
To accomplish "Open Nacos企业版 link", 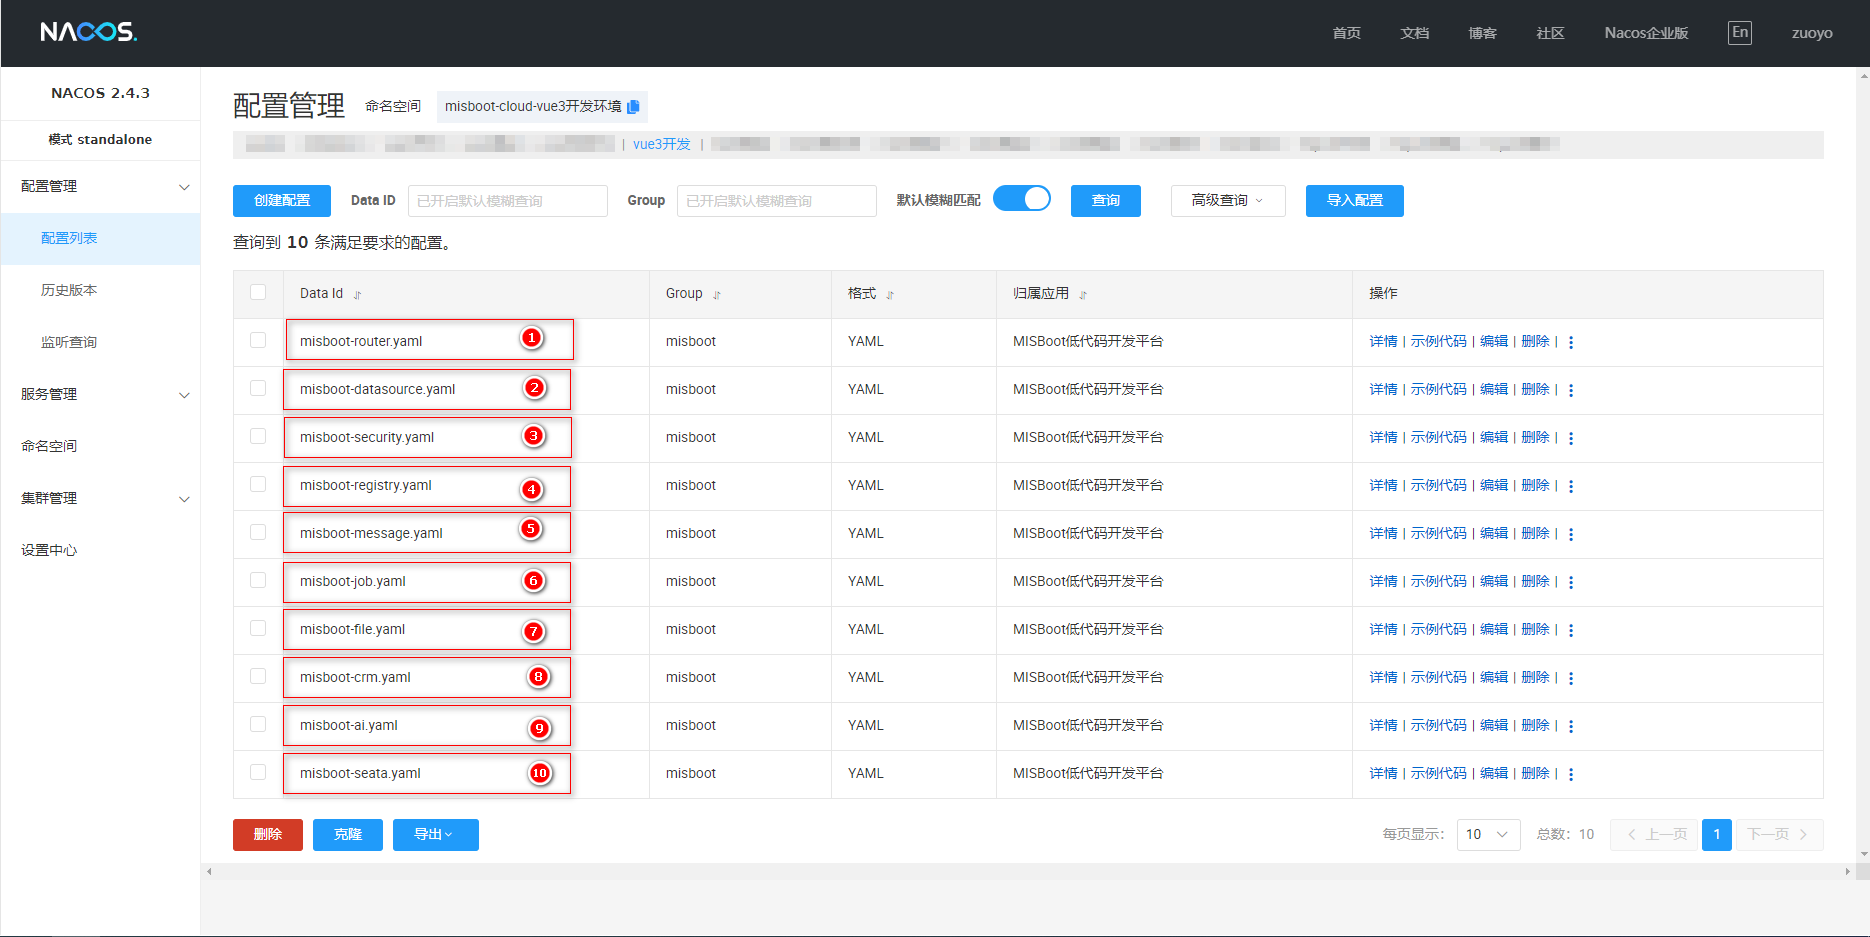I will [1646, 33].
